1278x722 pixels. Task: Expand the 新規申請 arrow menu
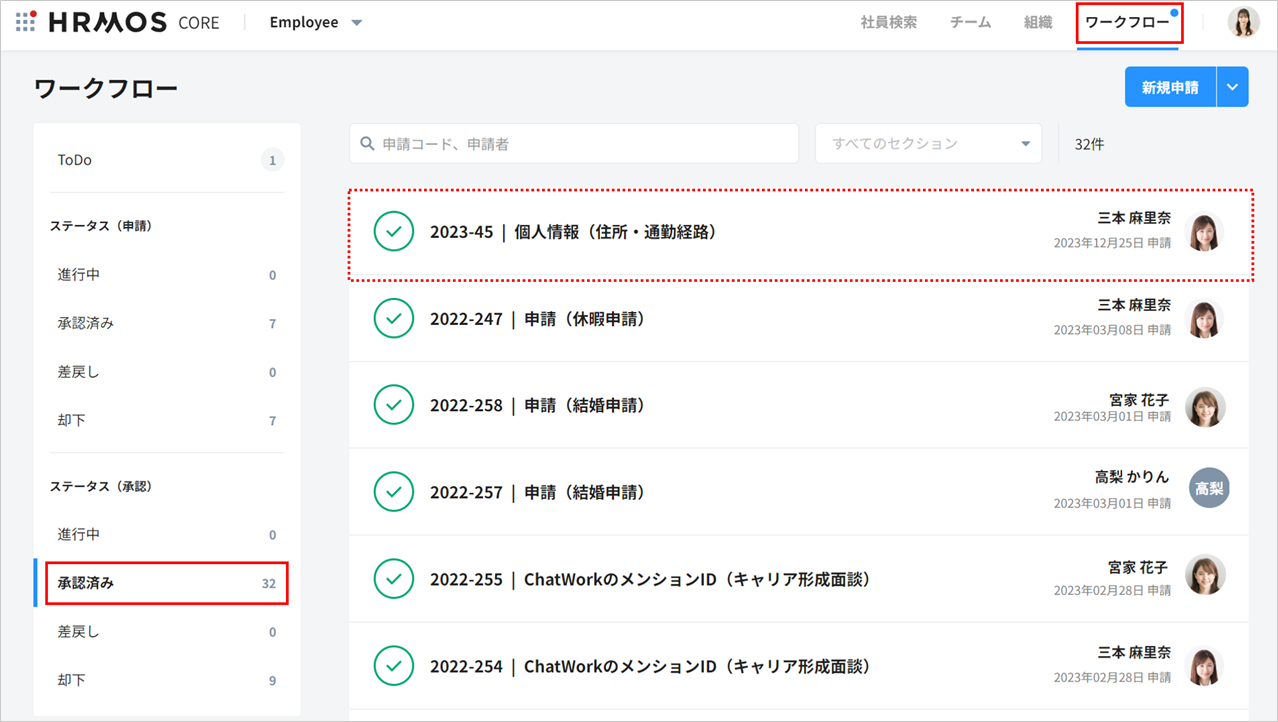[1232, 88]
